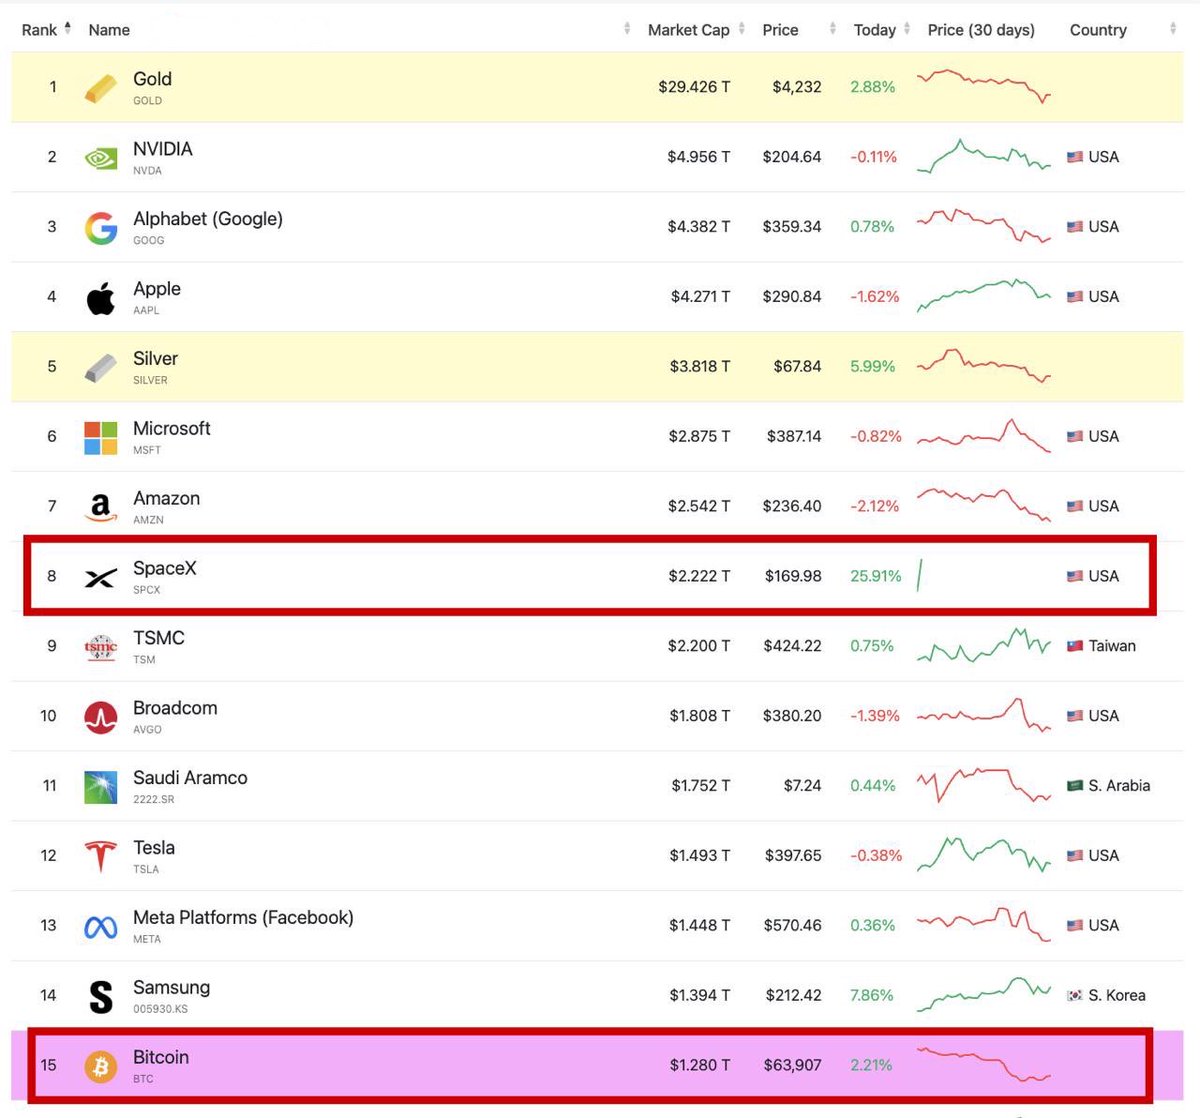
Task: Click Broadcom price $380.20
Action: (792, 716)
